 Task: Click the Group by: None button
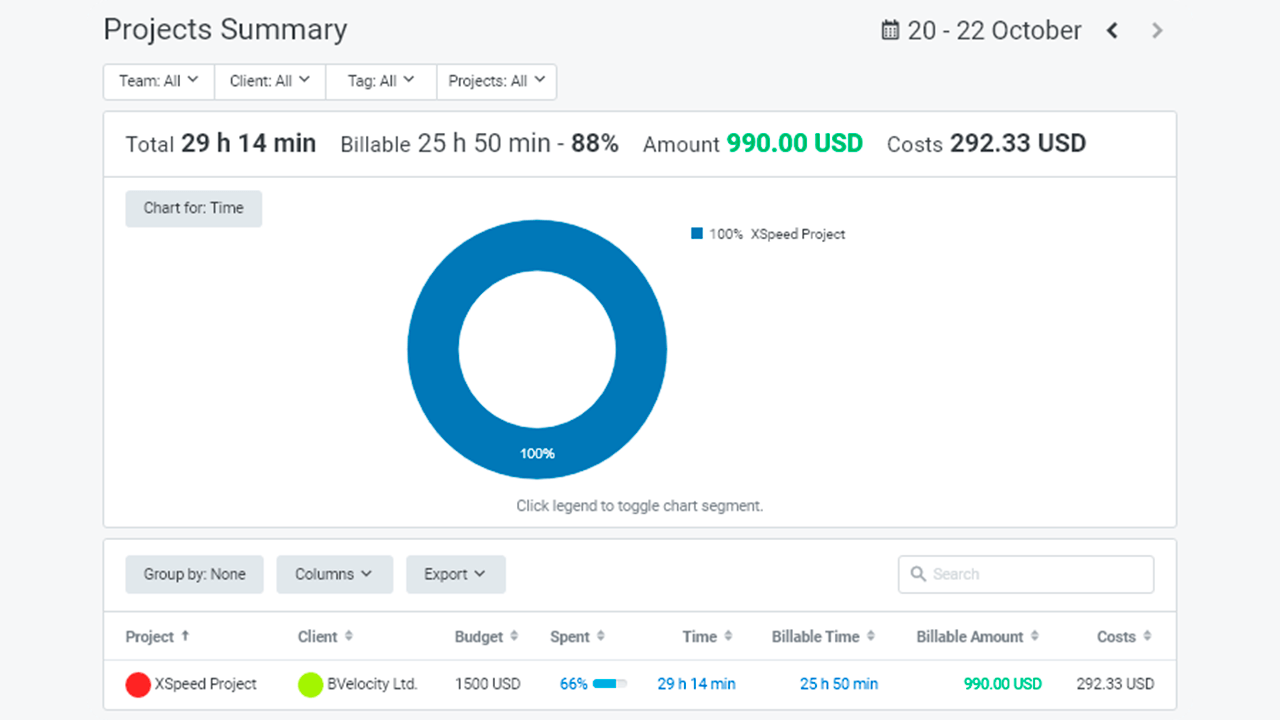194,574
